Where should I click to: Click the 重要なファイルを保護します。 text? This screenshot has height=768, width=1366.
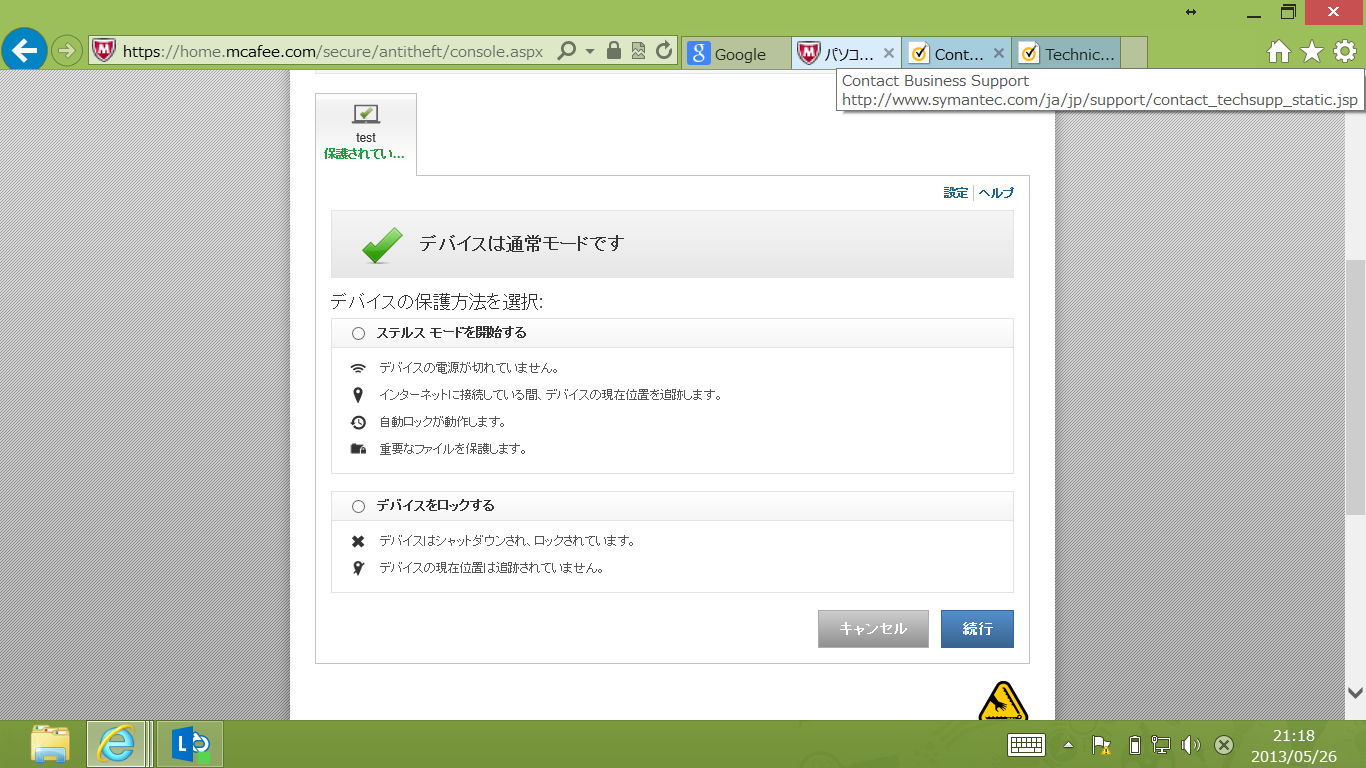[x=453, y=449]
